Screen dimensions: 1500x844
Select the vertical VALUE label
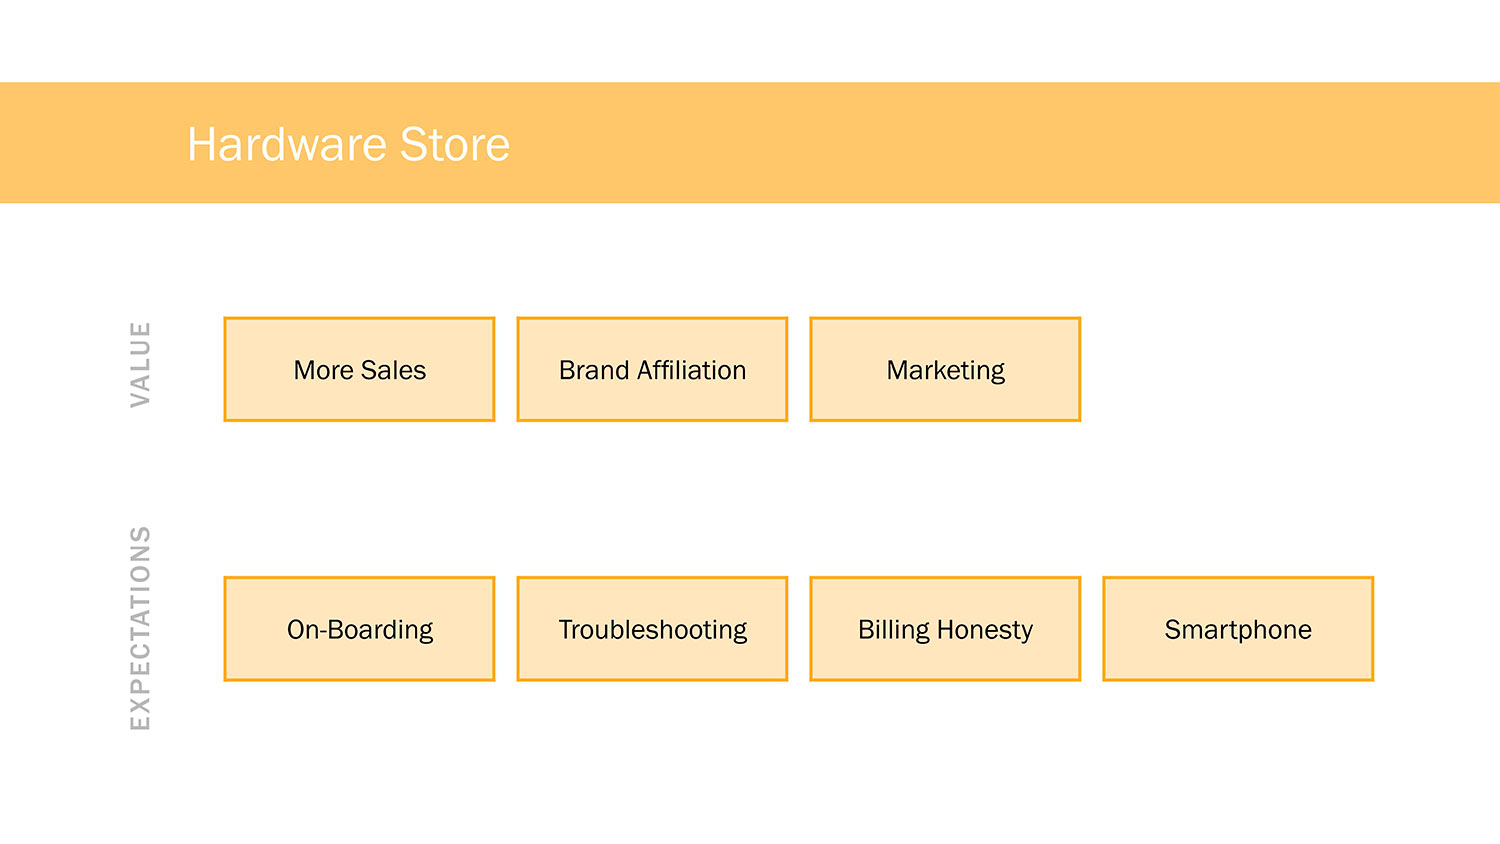point(141,364)
